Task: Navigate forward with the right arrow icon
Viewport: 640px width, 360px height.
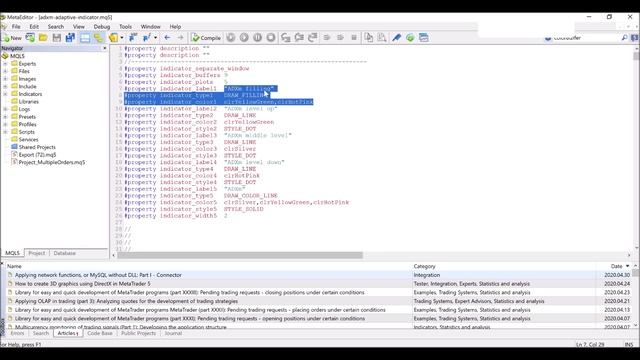Action: coord(180,38)
